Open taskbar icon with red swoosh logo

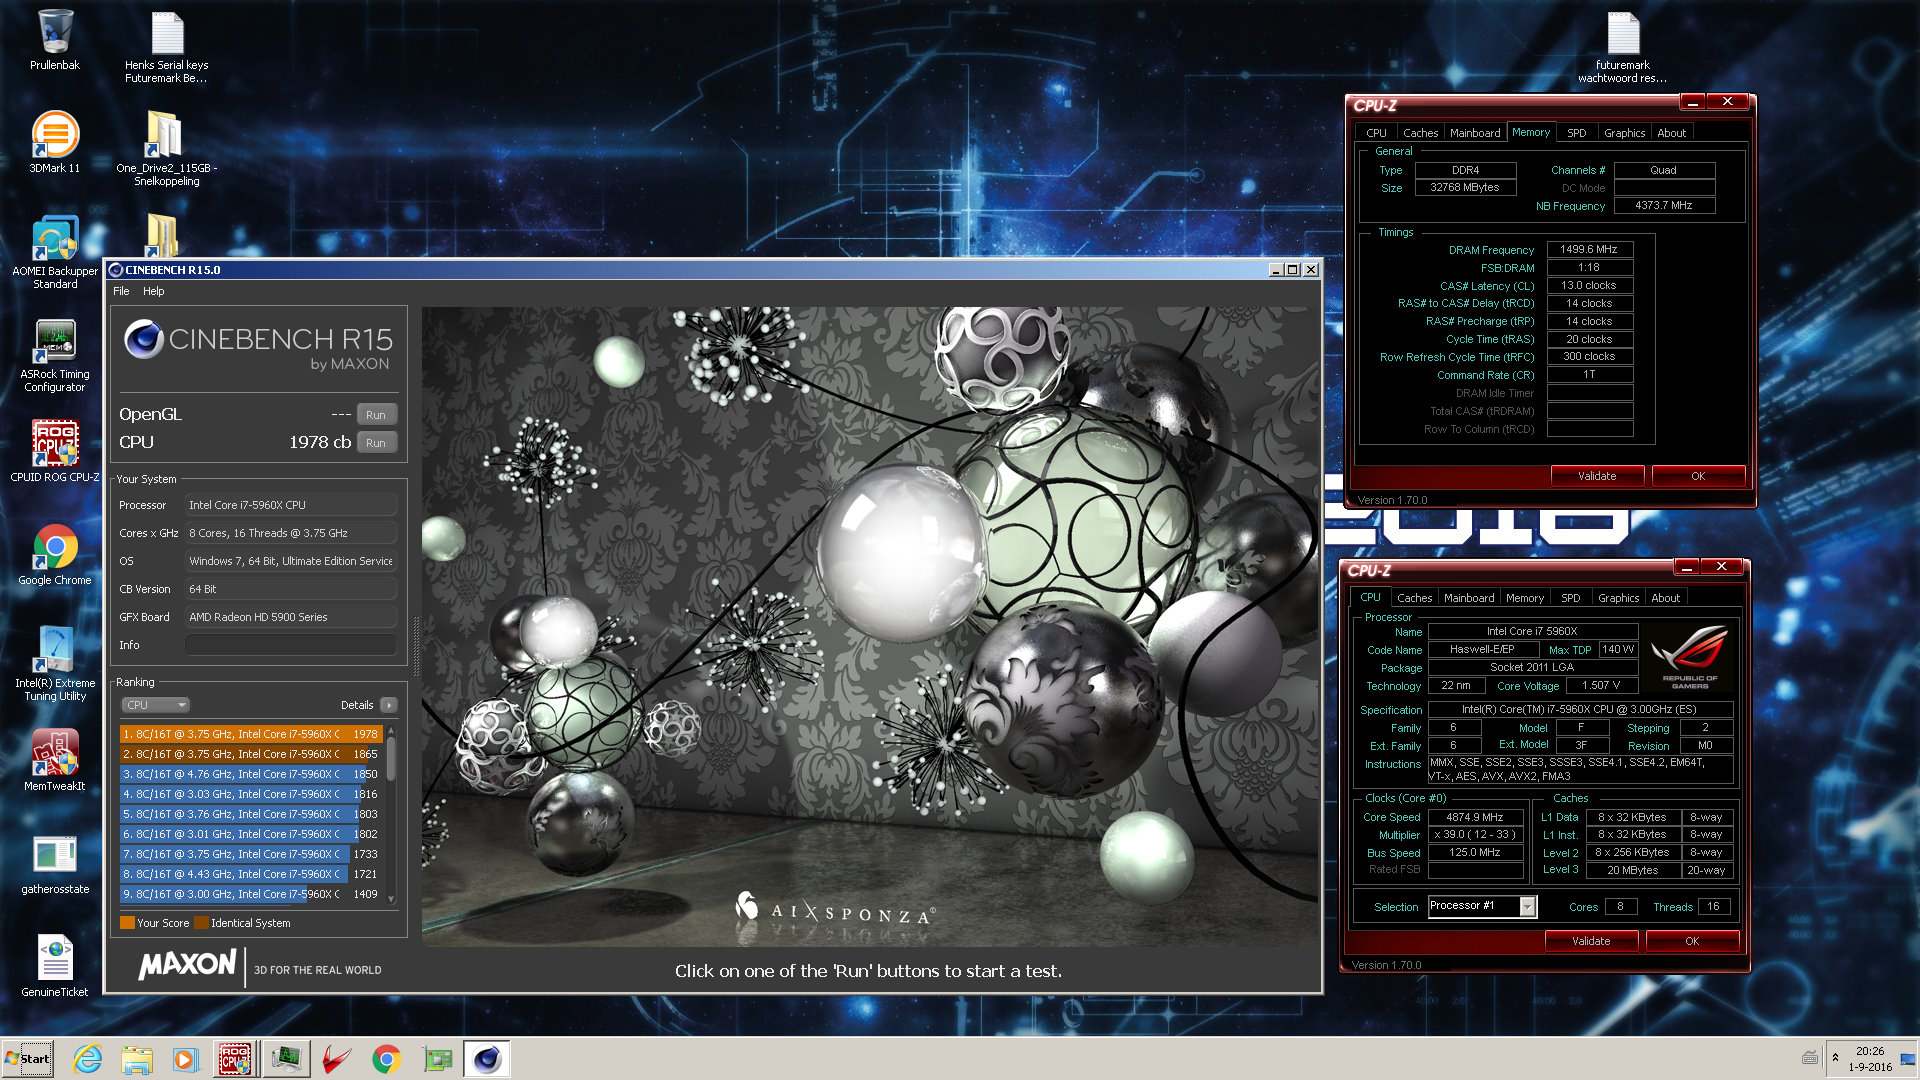tap(337, 1059)
